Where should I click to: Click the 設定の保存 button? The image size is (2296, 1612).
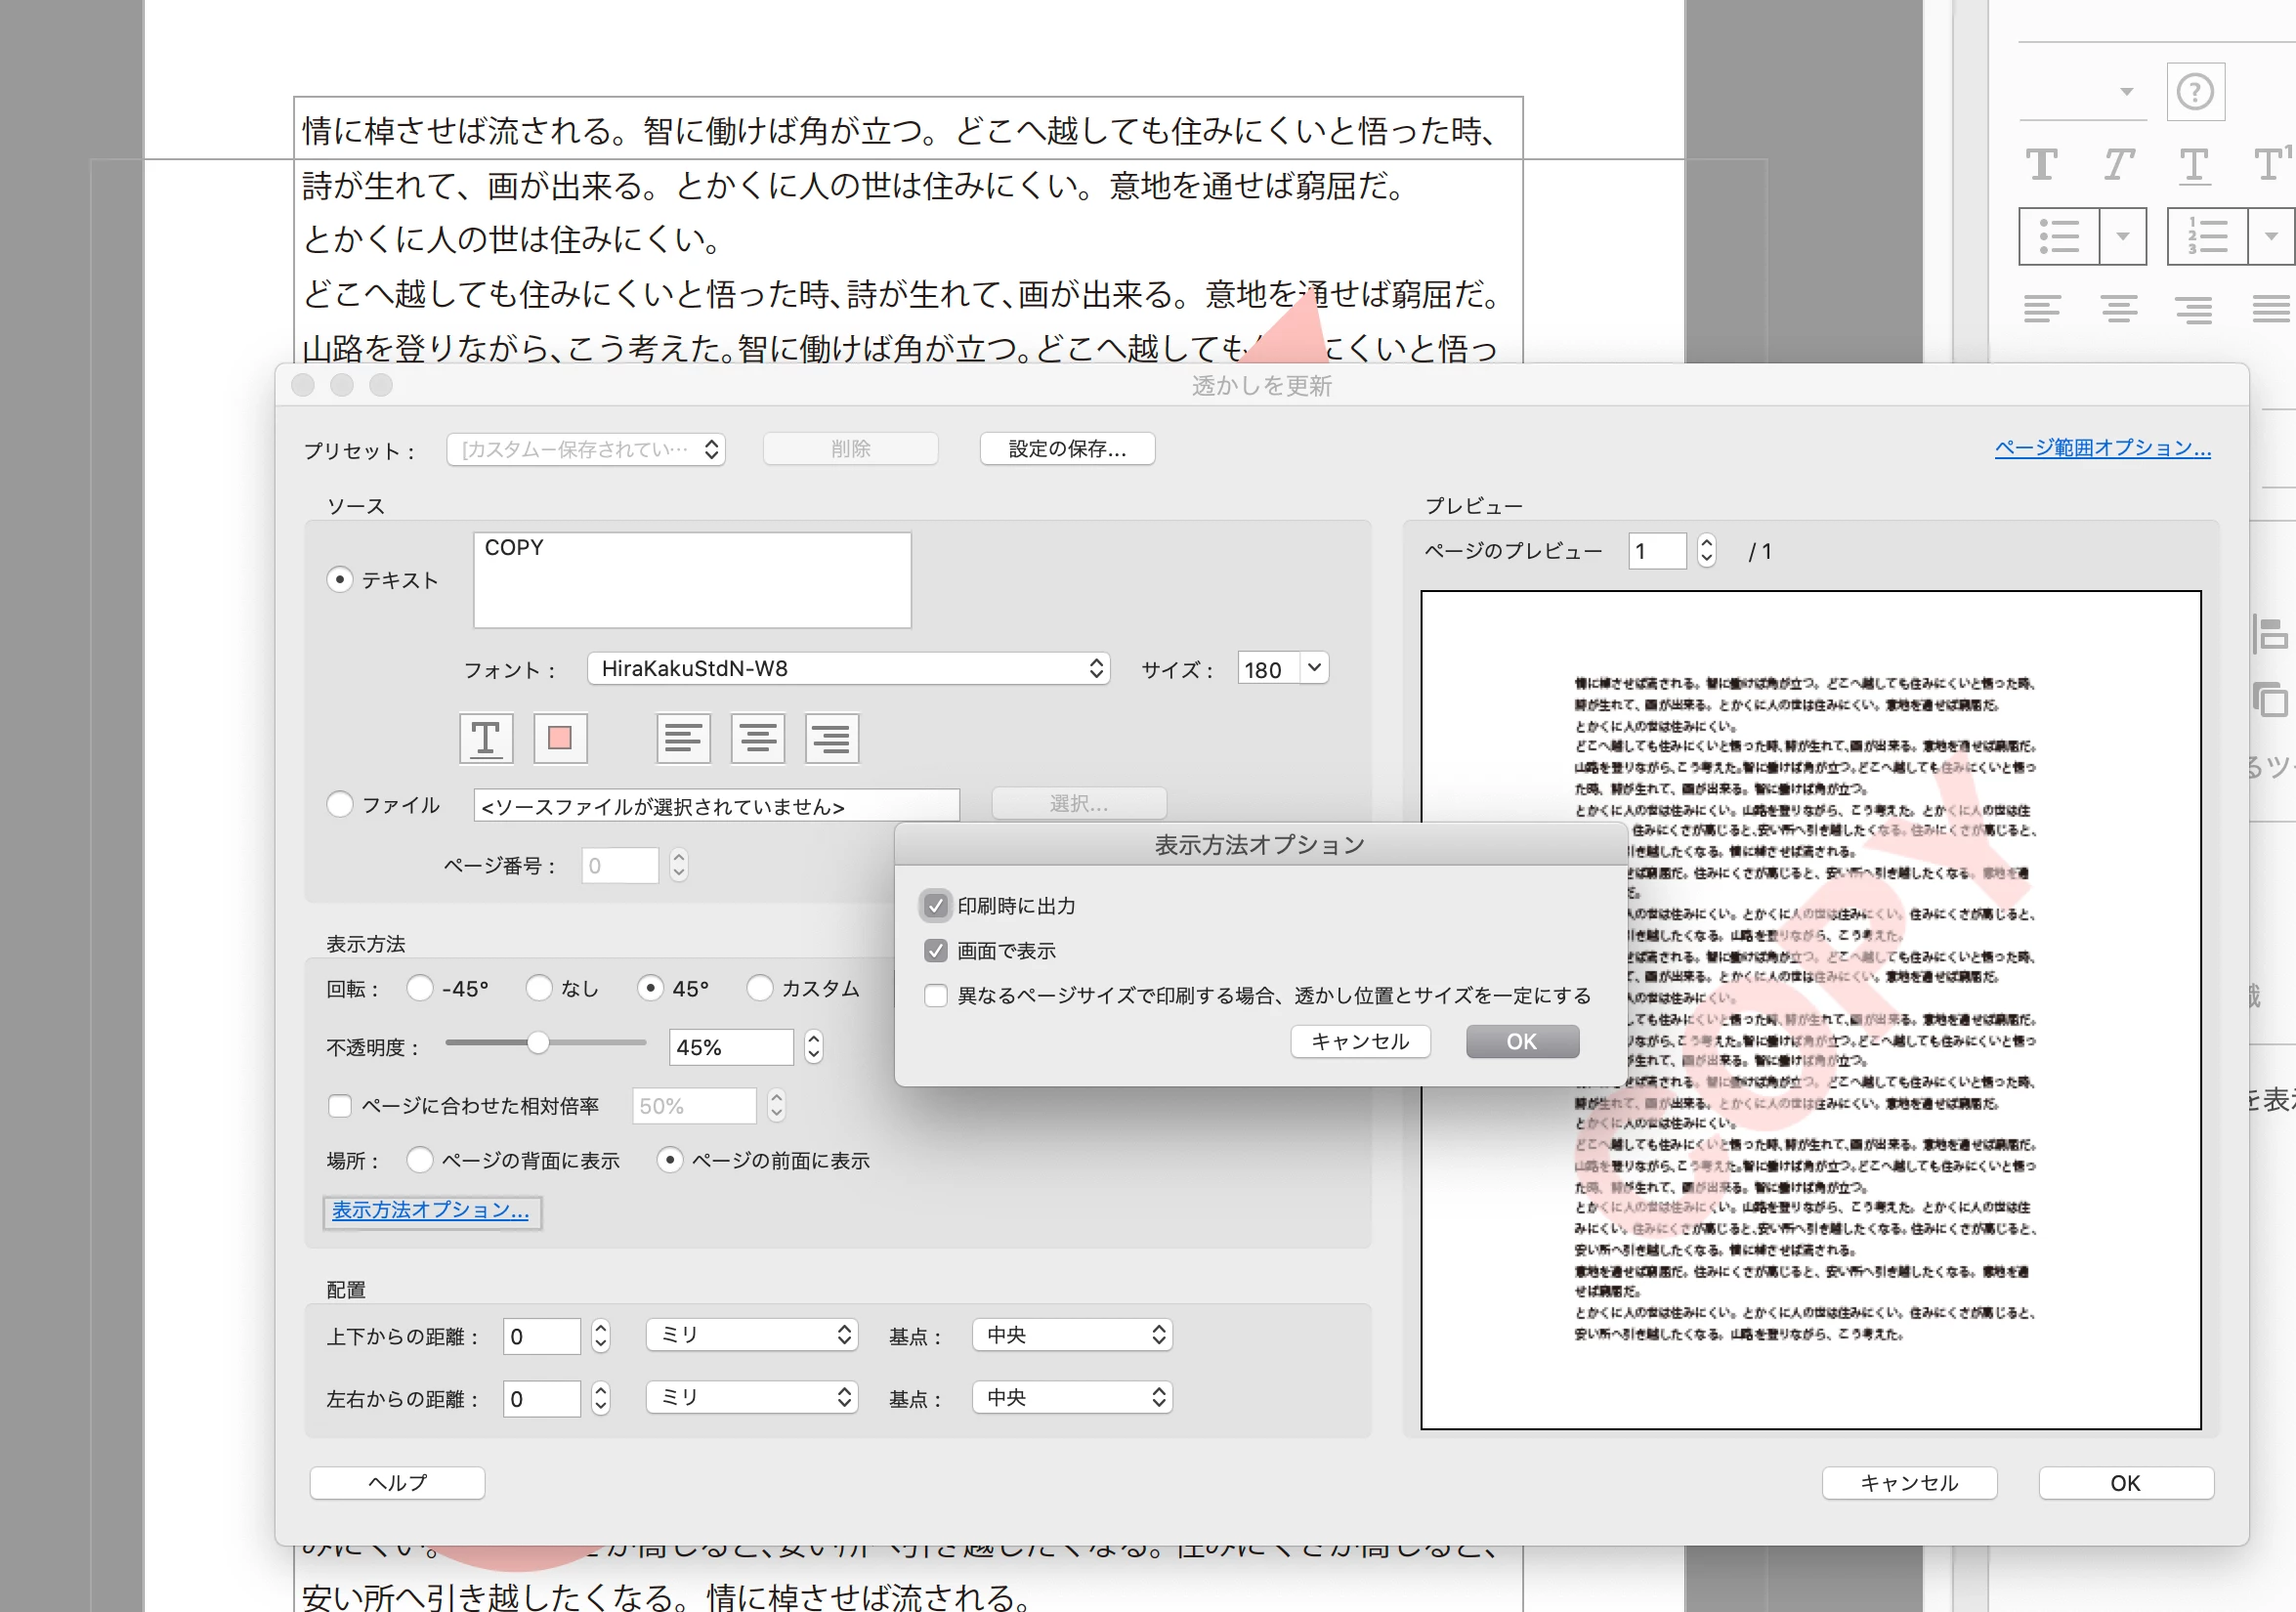click(1067, 449)
